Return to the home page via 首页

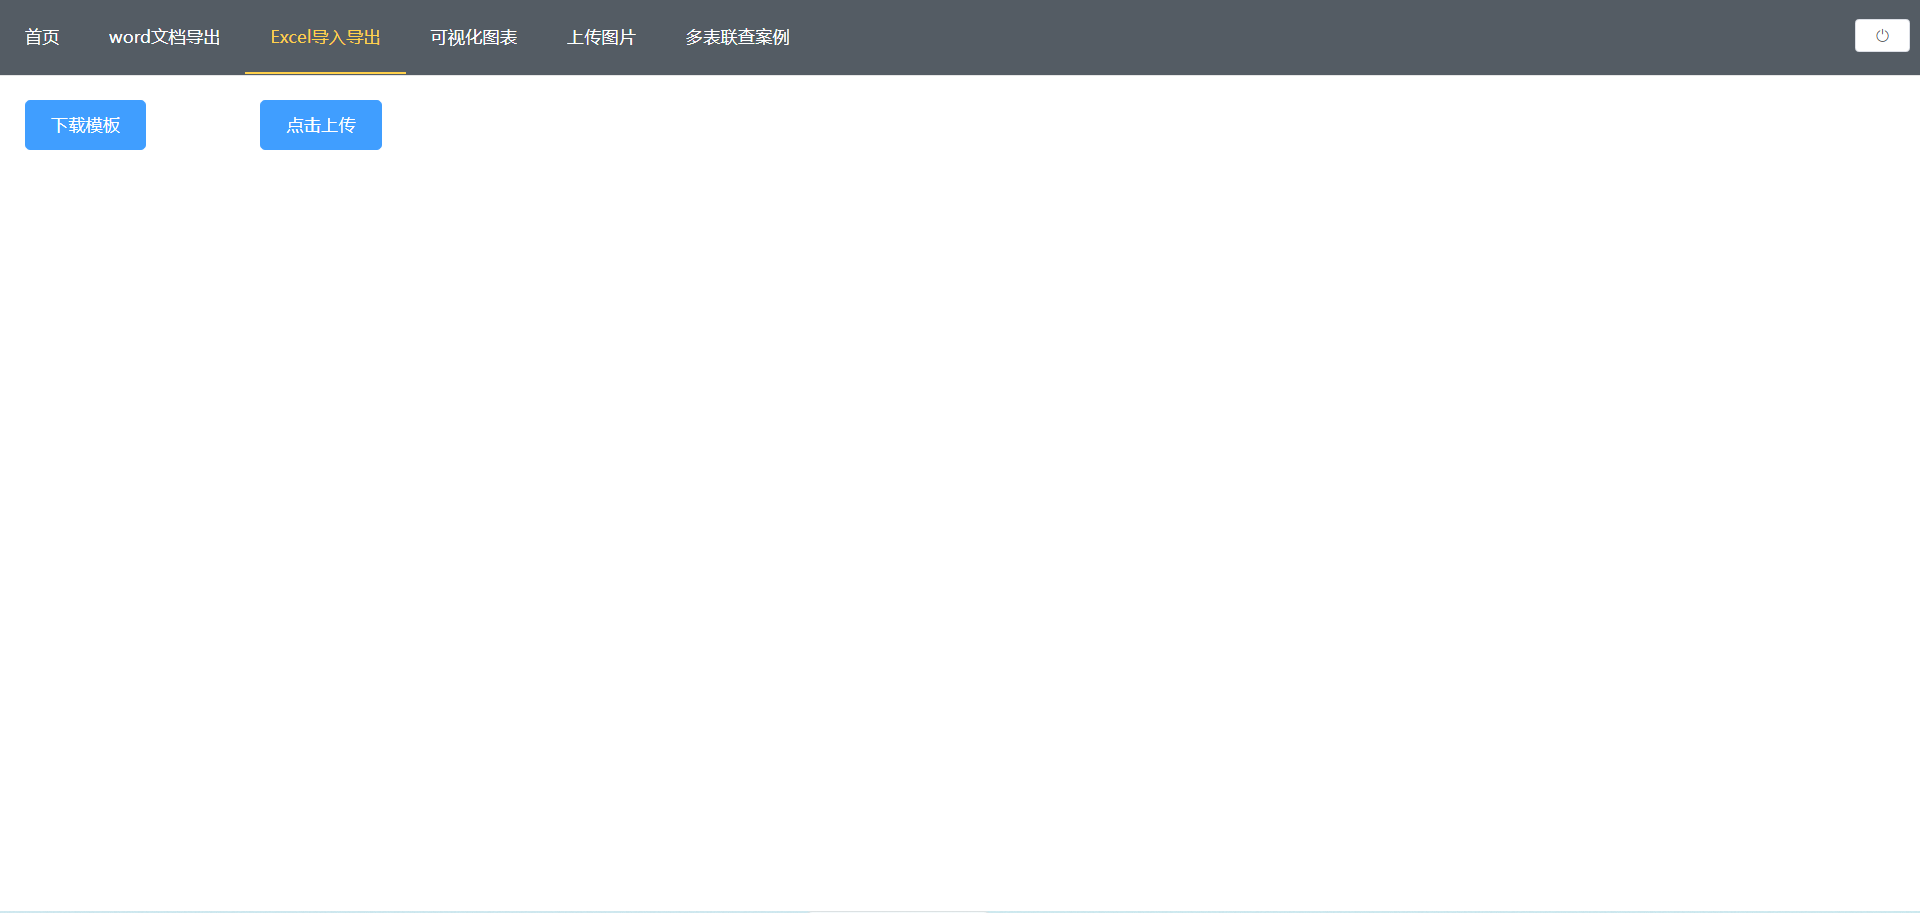[x=42, y=37]
